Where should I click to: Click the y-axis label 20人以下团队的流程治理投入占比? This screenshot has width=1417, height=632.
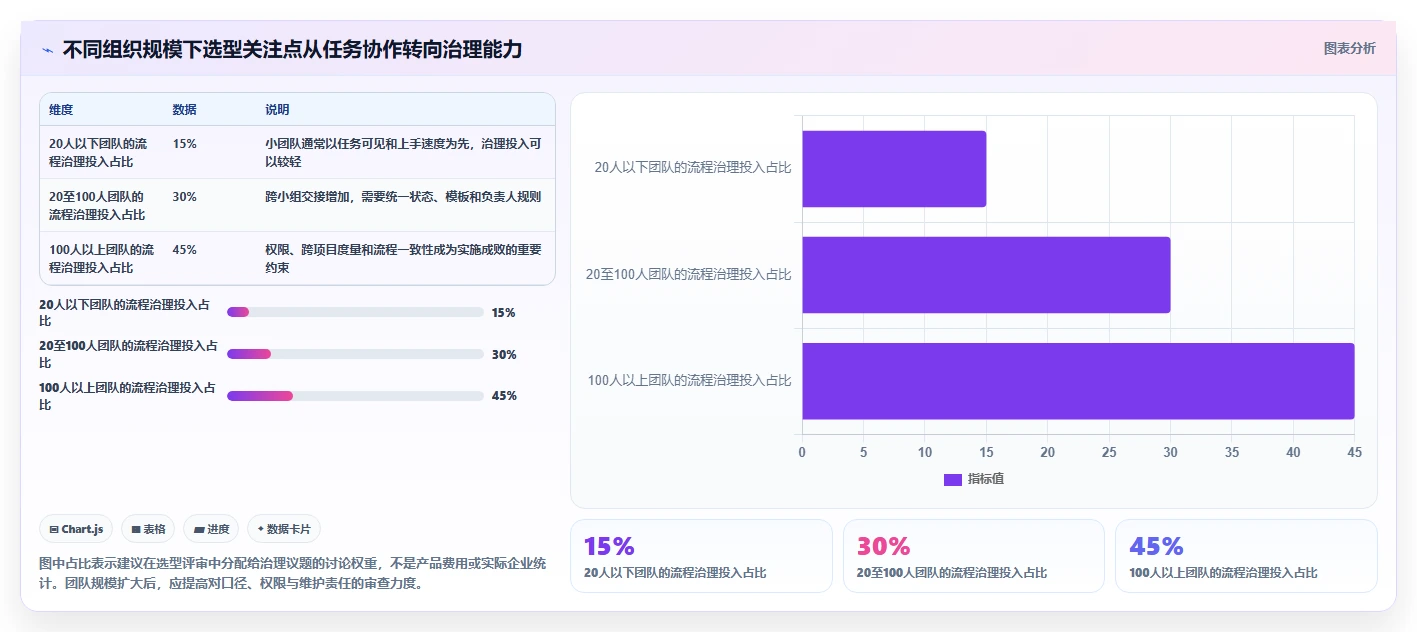pos(693,168)
